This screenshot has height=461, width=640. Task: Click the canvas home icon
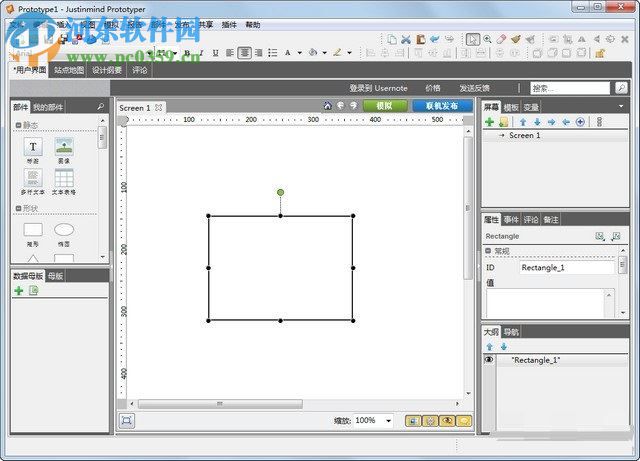point(327,106)
